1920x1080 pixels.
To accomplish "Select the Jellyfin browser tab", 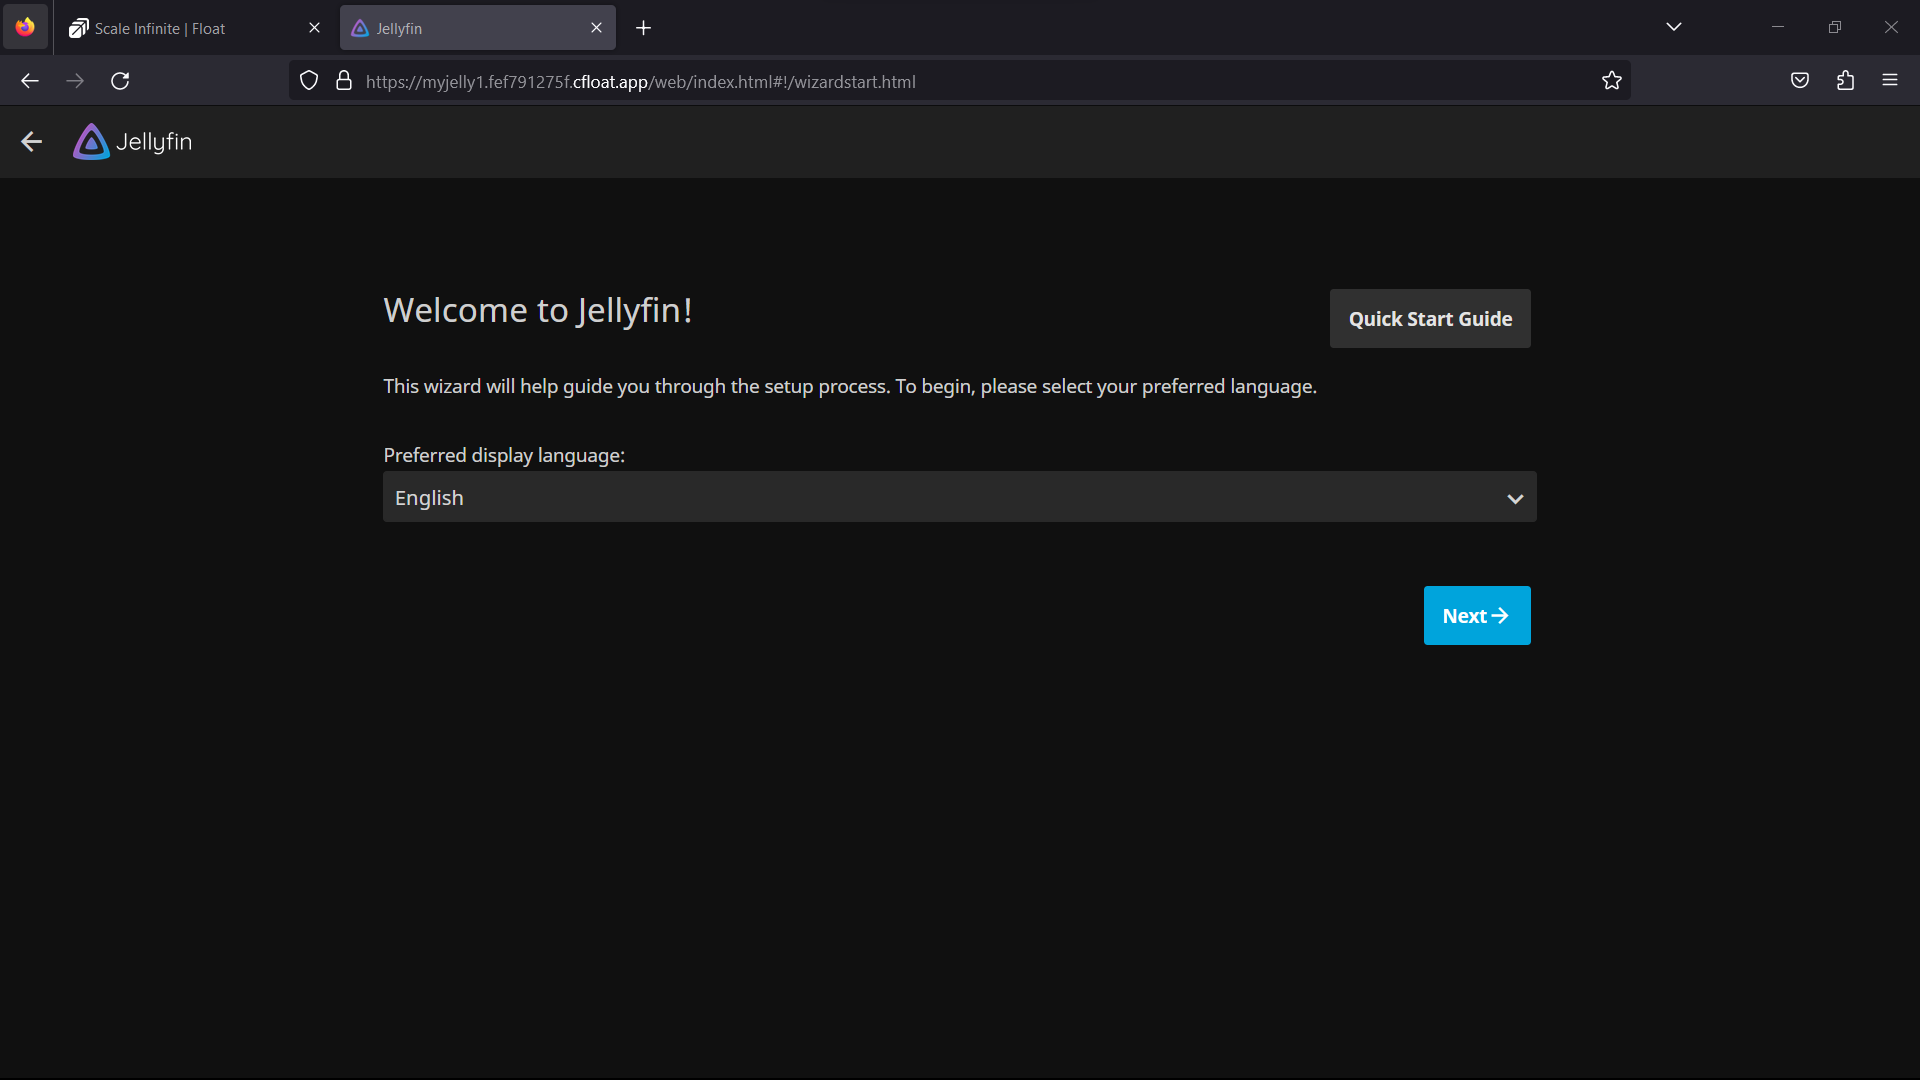I will coord(478,28).
